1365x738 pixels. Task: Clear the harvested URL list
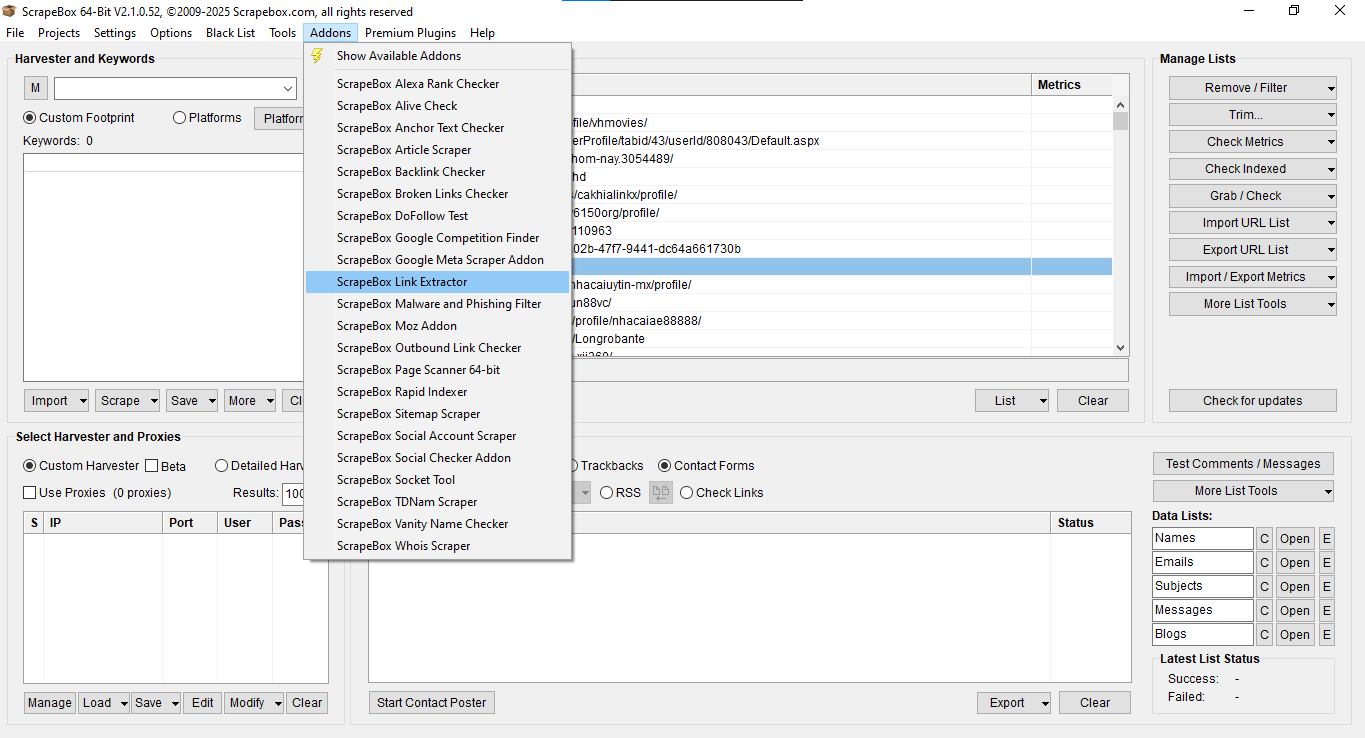coord(1093,401)
